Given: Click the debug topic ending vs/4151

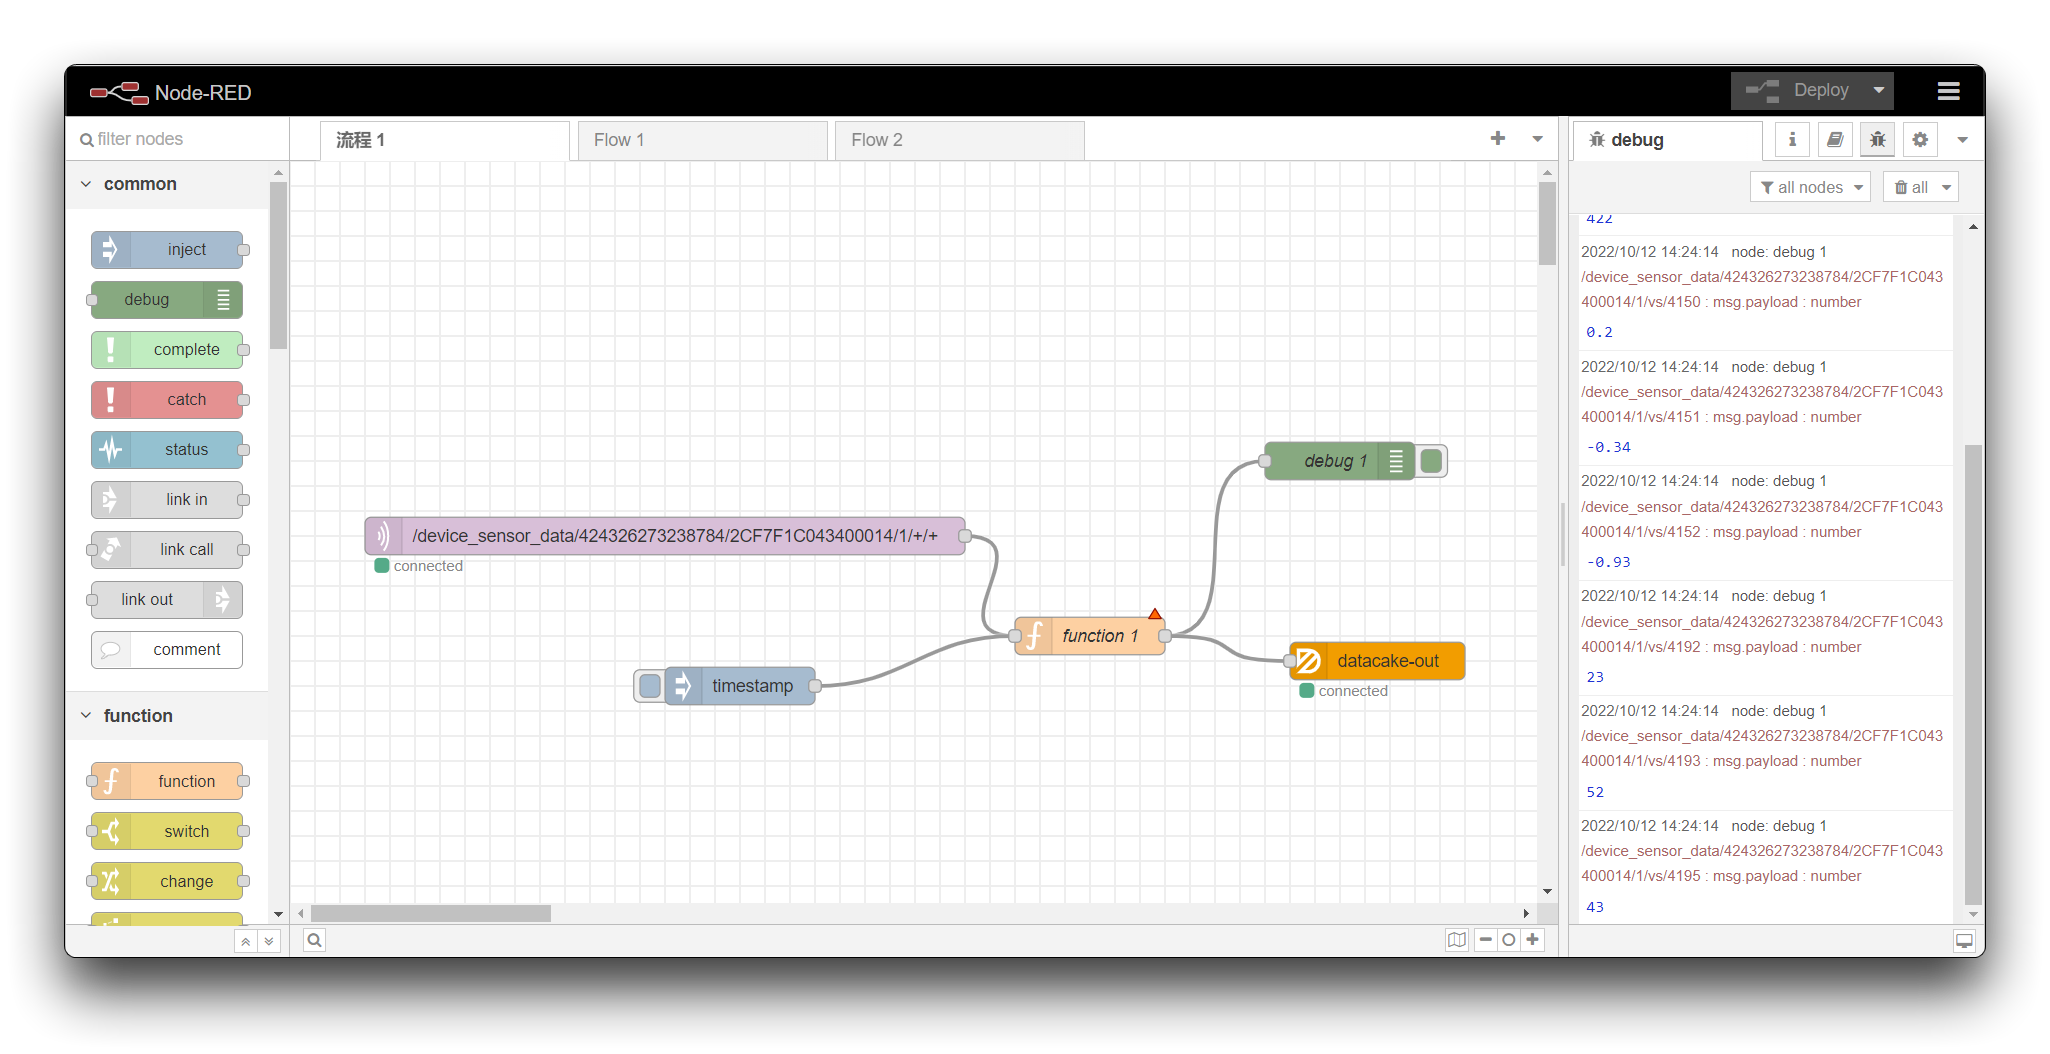Looking at the screenshot, I should click(1762, 405).
